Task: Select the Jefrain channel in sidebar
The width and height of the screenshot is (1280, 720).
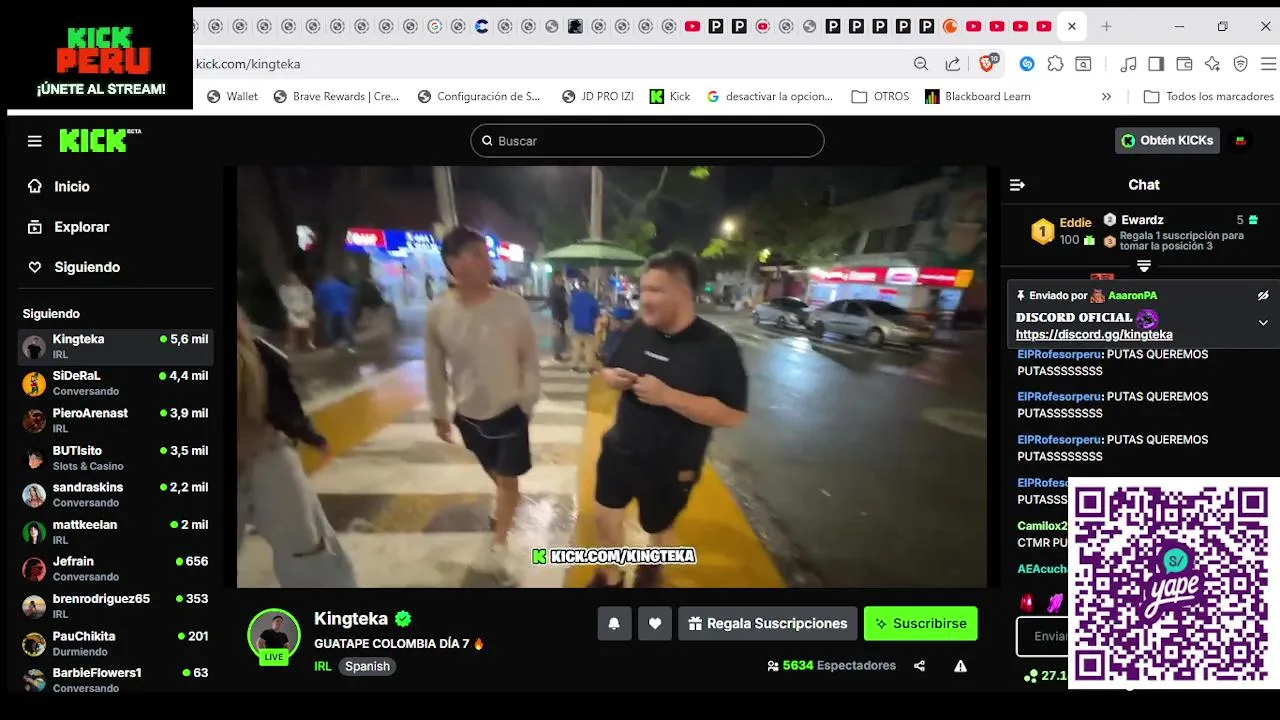Action: (x=116, y=569)
